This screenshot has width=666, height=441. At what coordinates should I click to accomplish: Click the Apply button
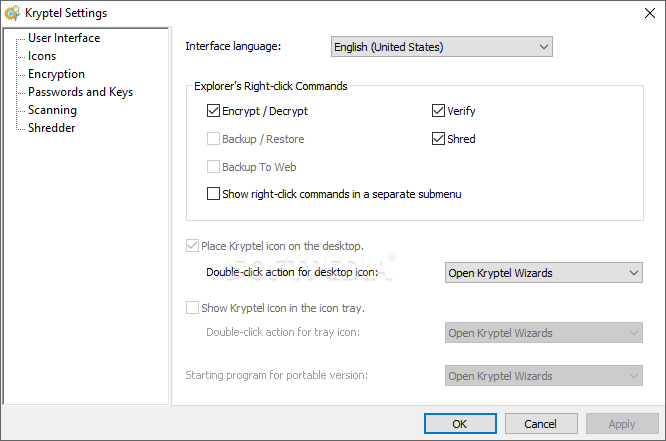pyautogui.click(x=622, y=424)
